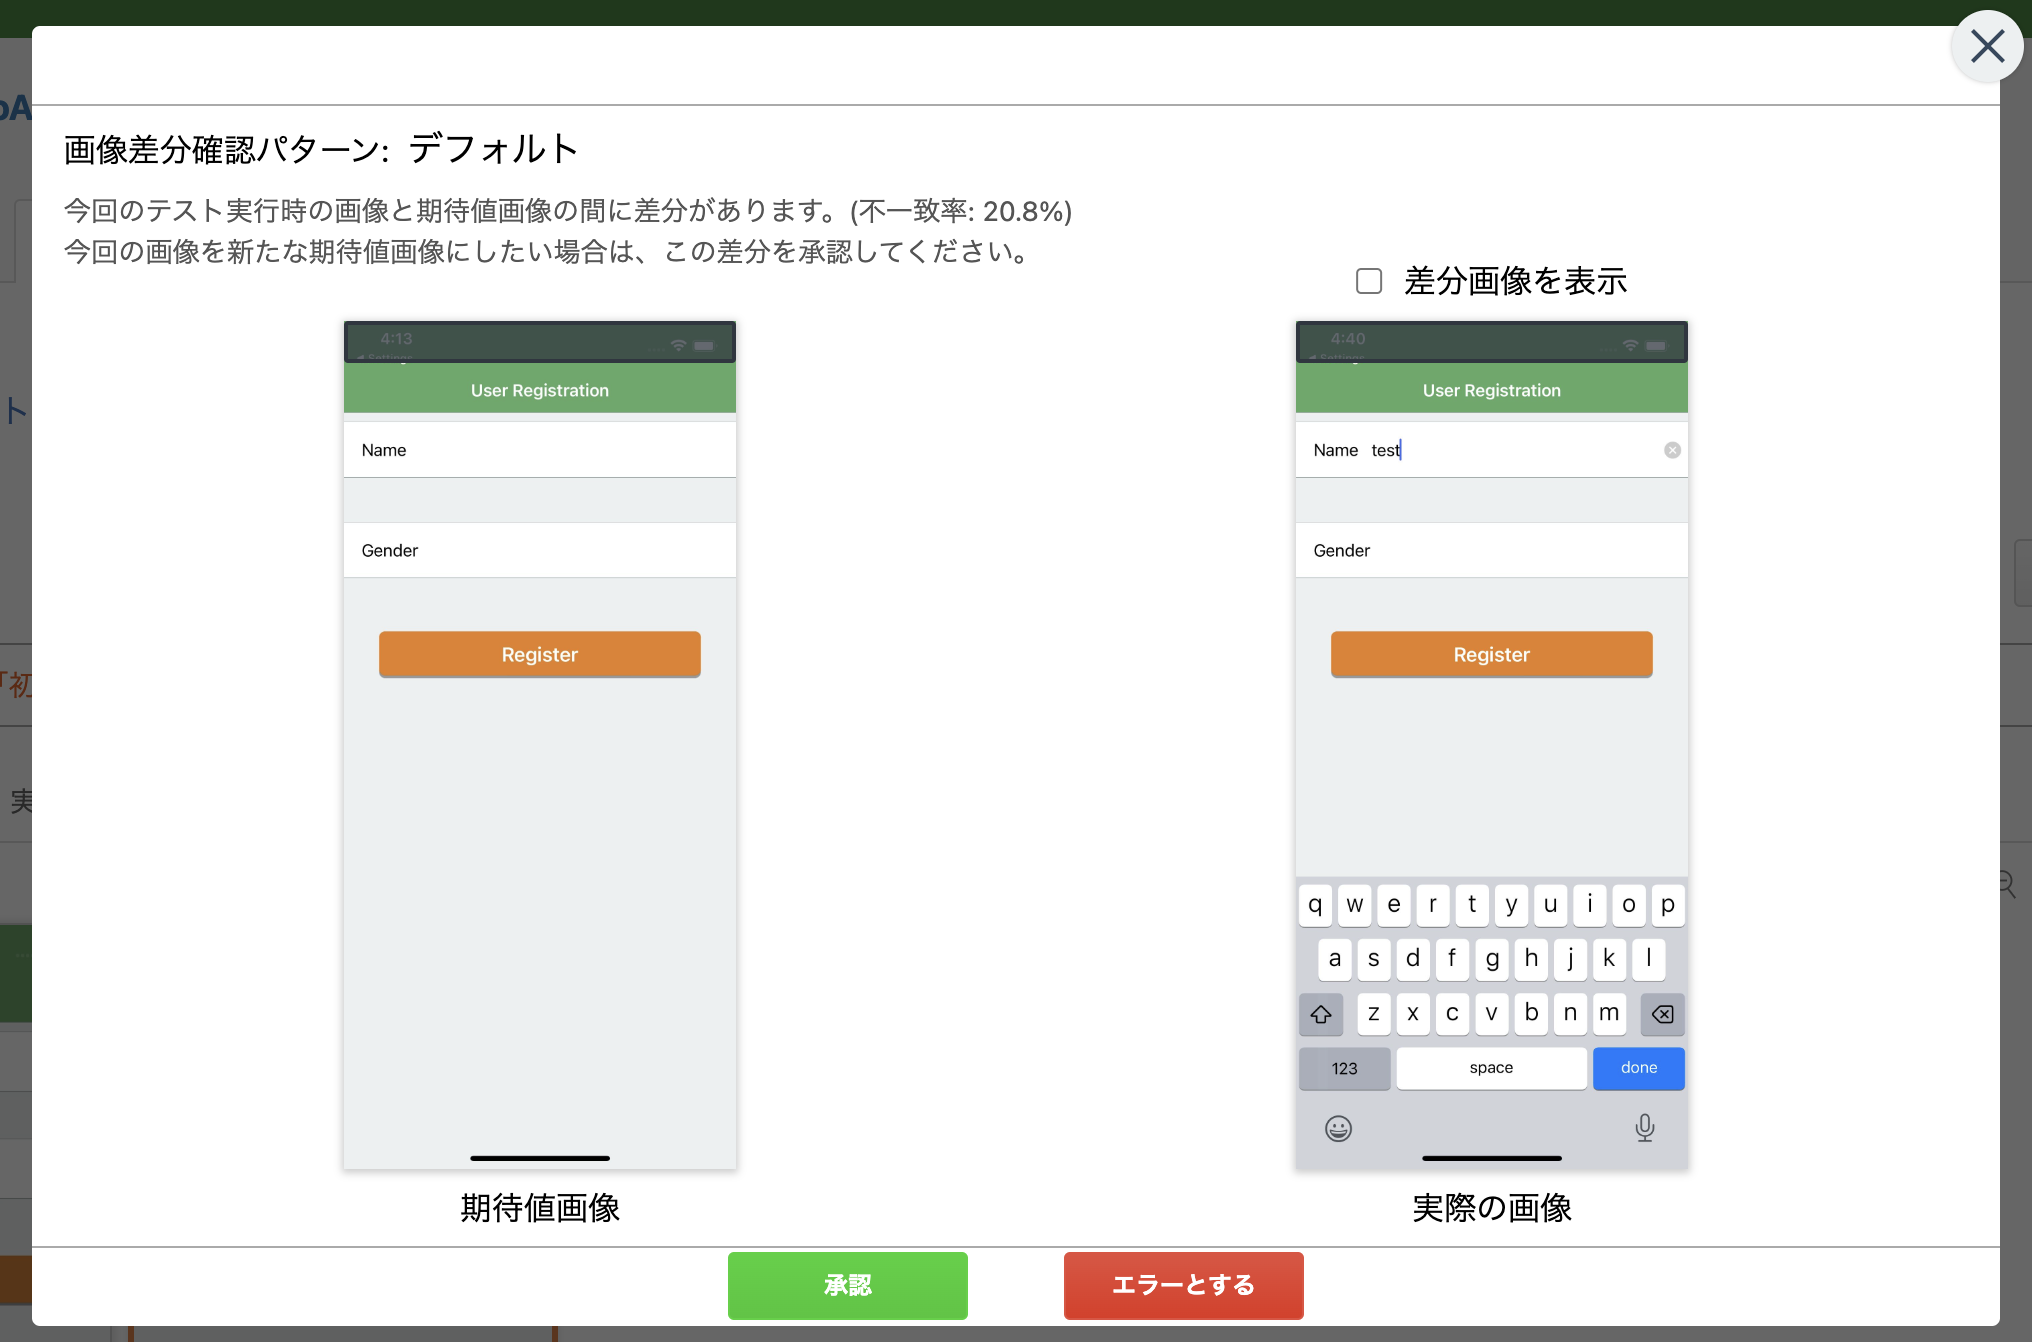The image size is (2032, 1342).
Task: Click the 実際の画像 caption
Action: 1491,1208
